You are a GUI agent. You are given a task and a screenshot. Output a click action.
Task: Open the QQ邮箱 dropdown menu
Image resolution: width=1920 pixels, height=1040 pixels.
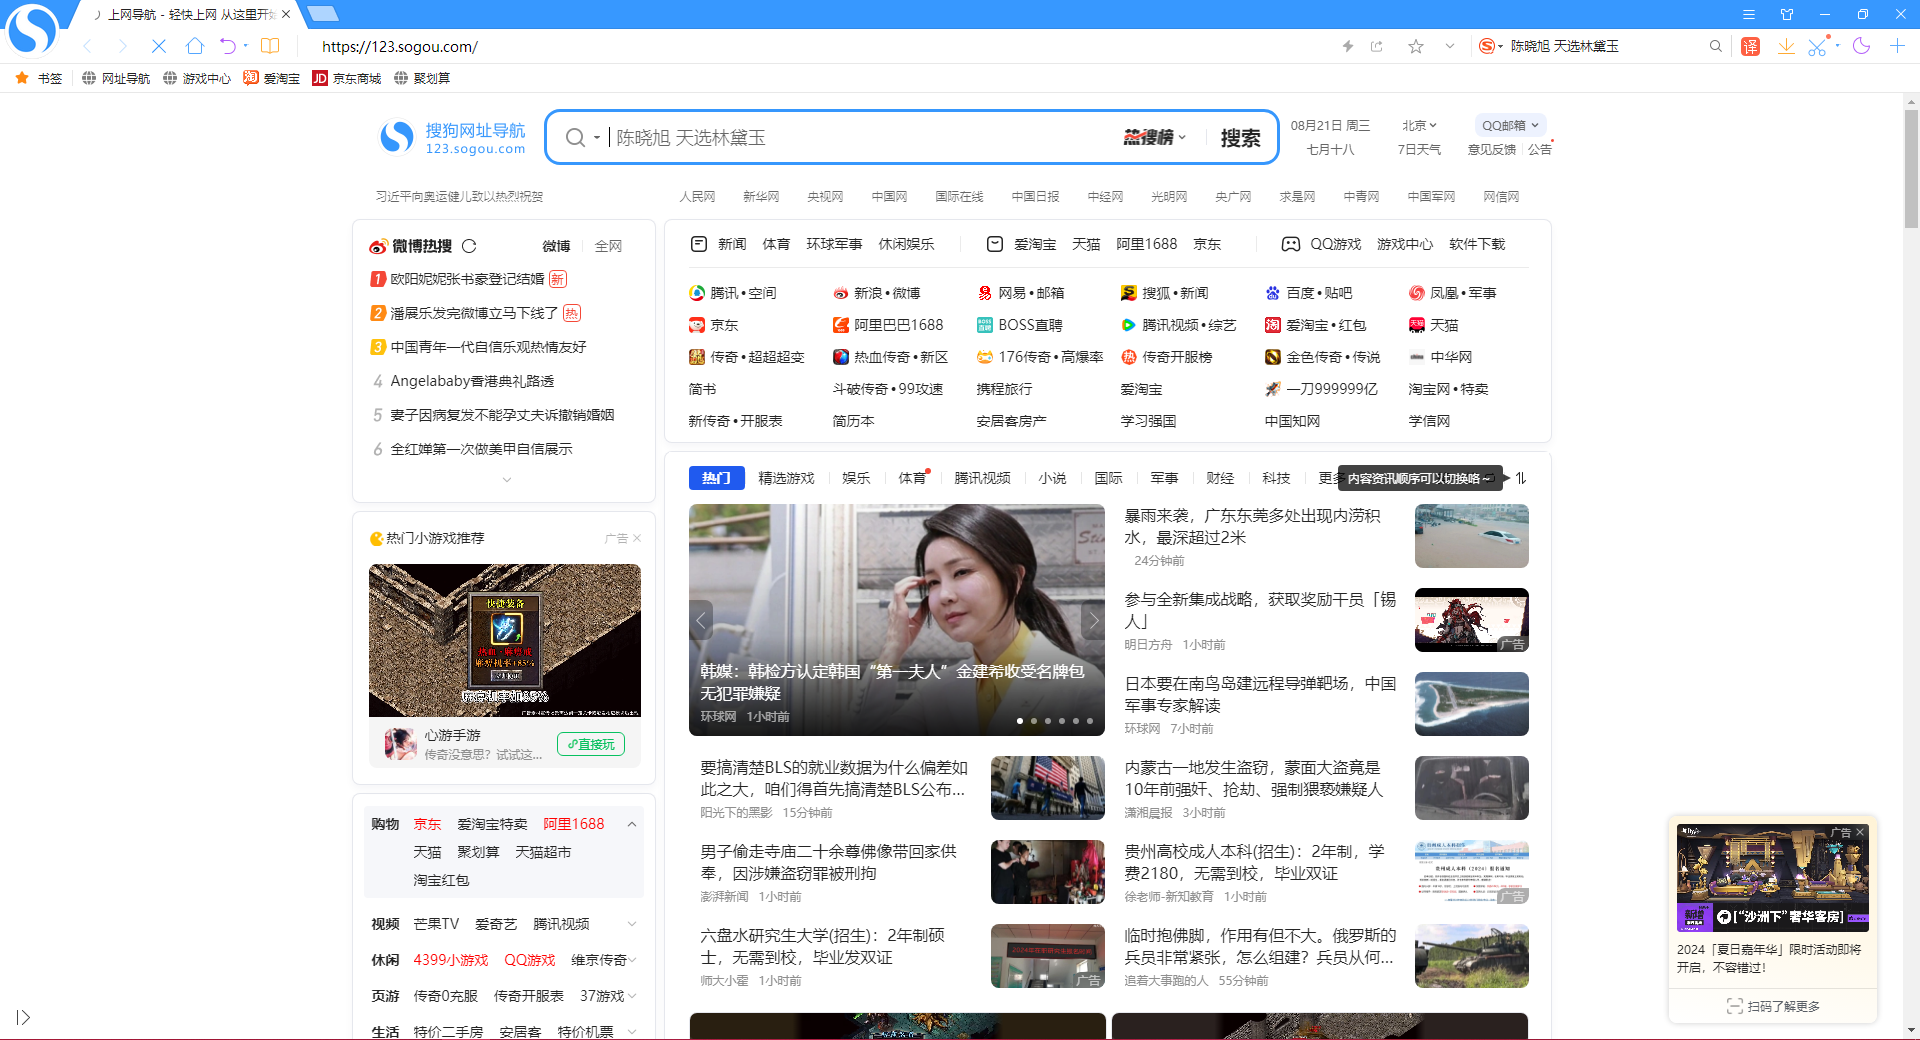[1508, 125]
